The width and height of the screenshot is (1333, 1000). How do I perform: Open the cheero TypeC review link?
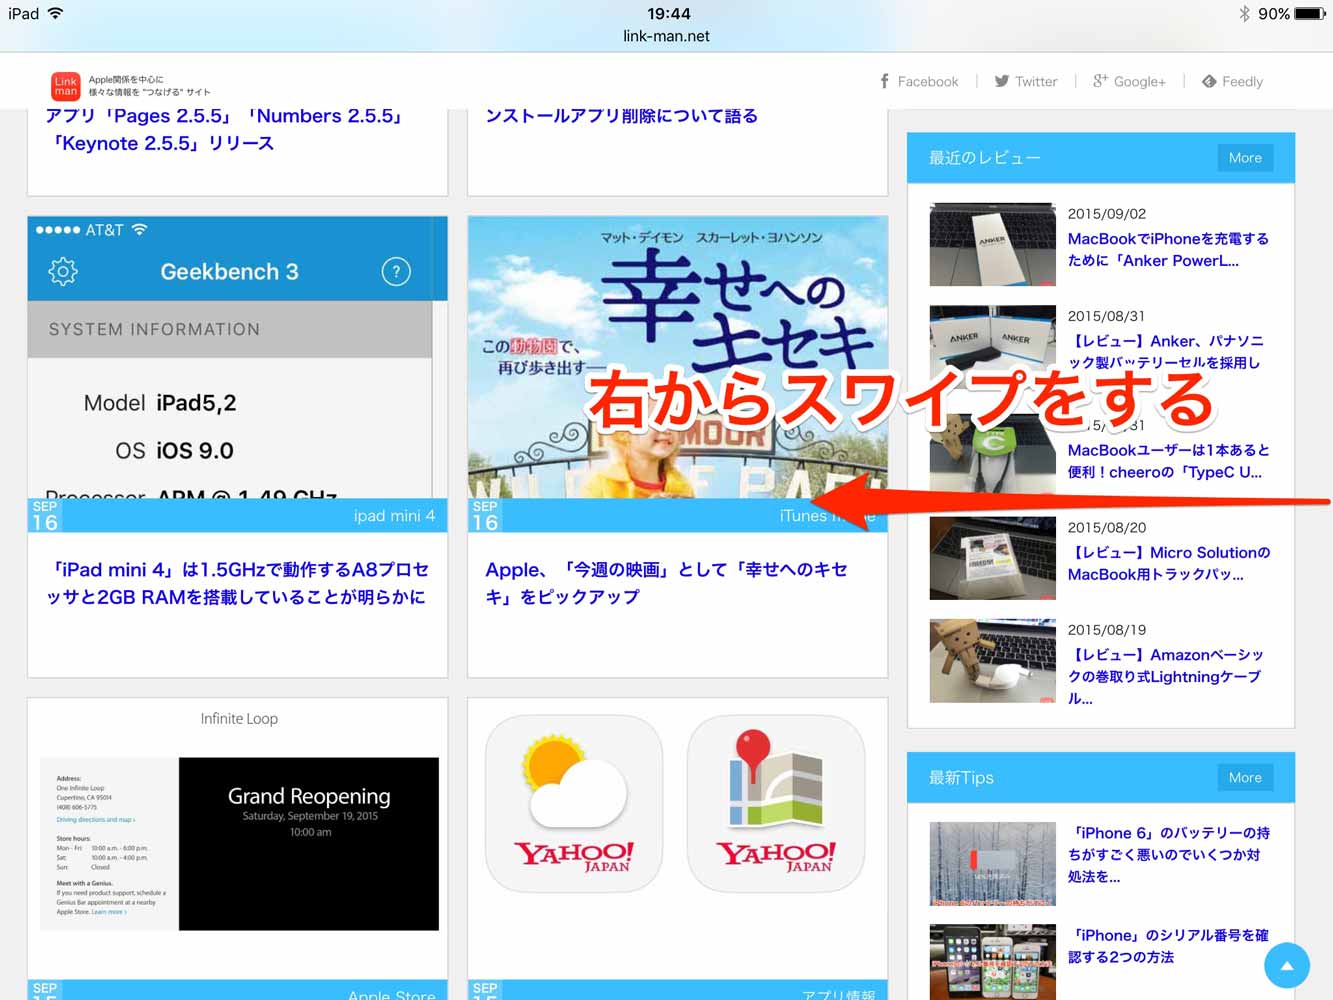tap(1168, 461)
